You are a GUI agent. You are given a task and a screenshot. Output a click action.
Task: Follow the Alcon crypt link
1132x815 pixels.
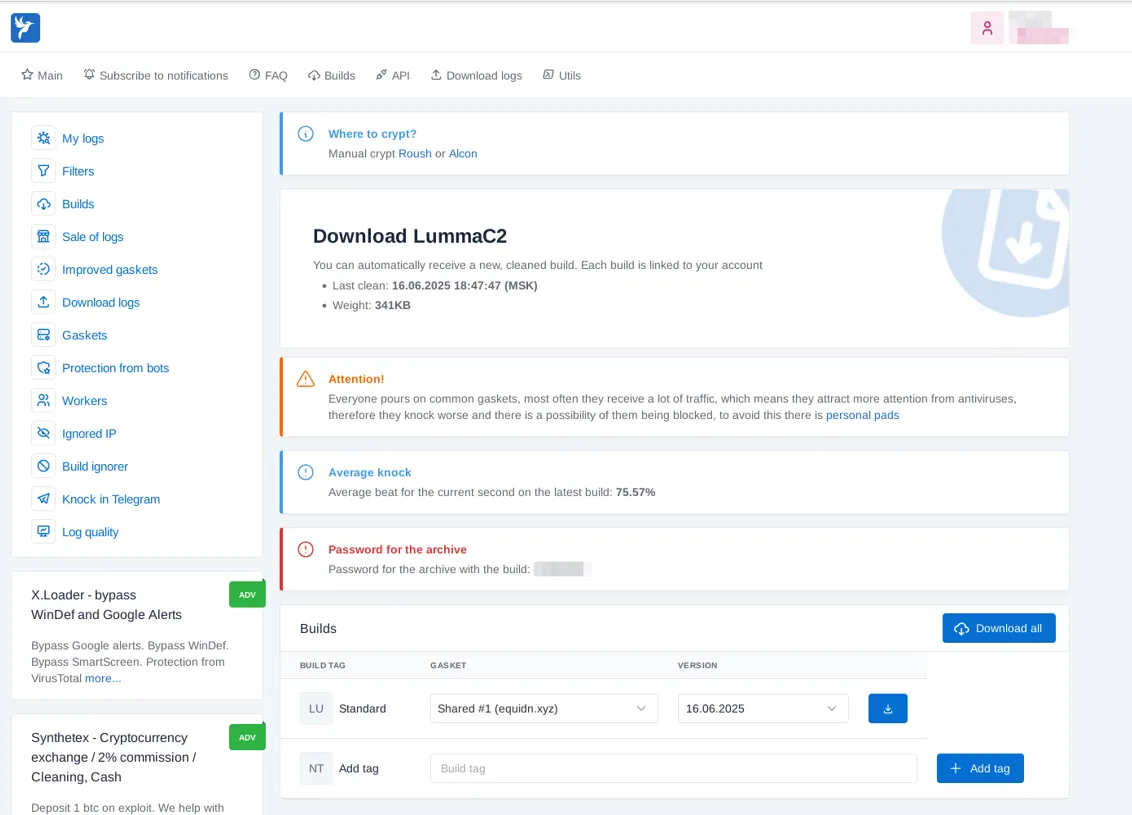pos(463,154)
